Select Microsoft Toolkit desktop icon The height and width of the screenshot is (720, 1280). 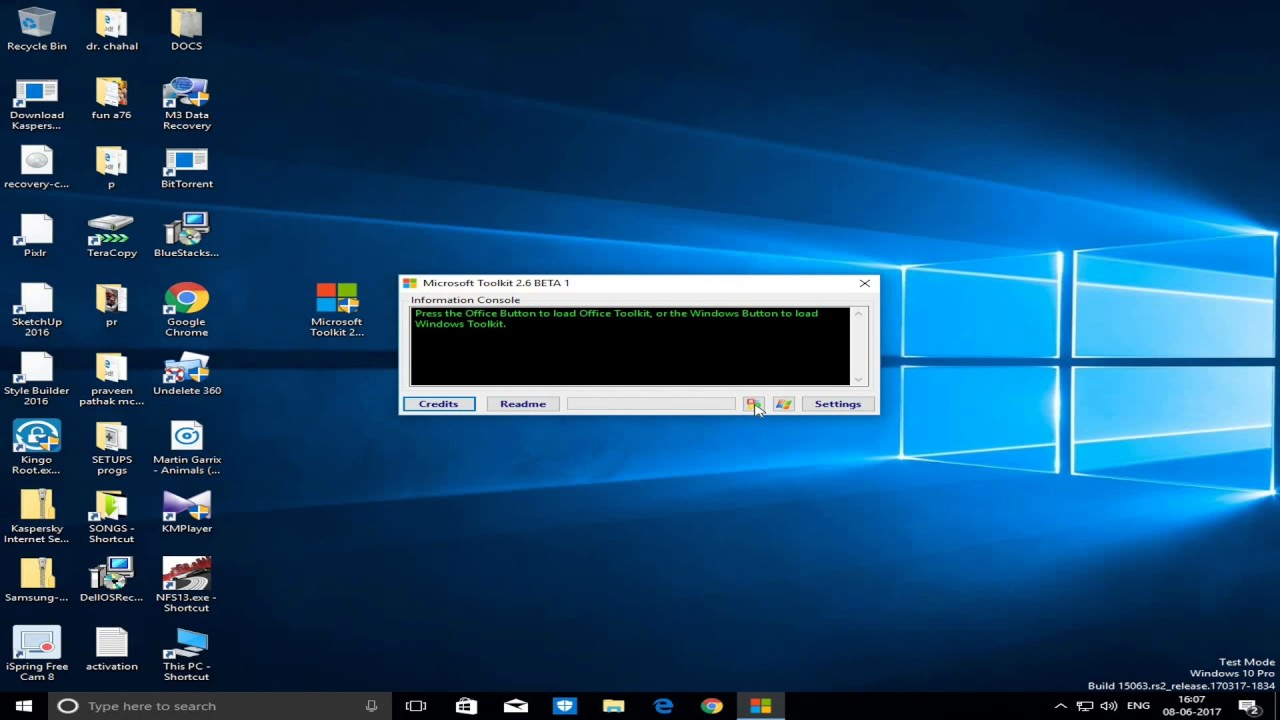(337, 310)
